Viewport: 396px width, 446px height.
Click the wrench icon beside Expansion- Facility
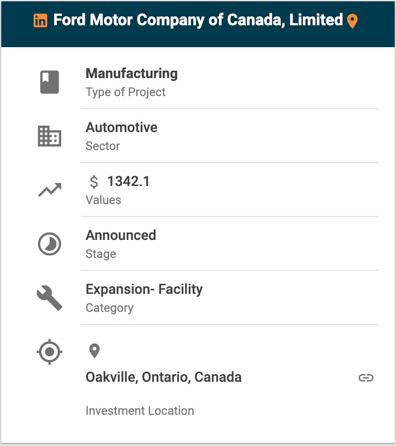click(x=49, y=298)
